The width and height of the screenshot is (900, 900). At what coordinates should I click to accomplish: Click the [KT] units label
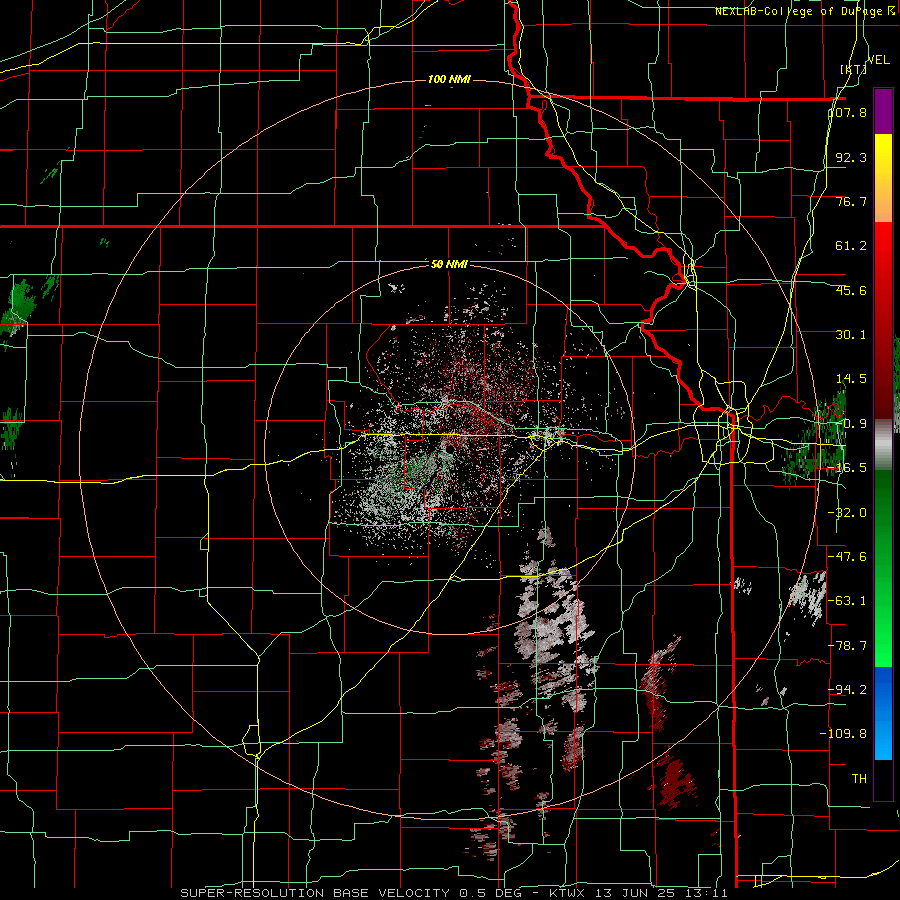pyautogui.click(x=853, y=69)
